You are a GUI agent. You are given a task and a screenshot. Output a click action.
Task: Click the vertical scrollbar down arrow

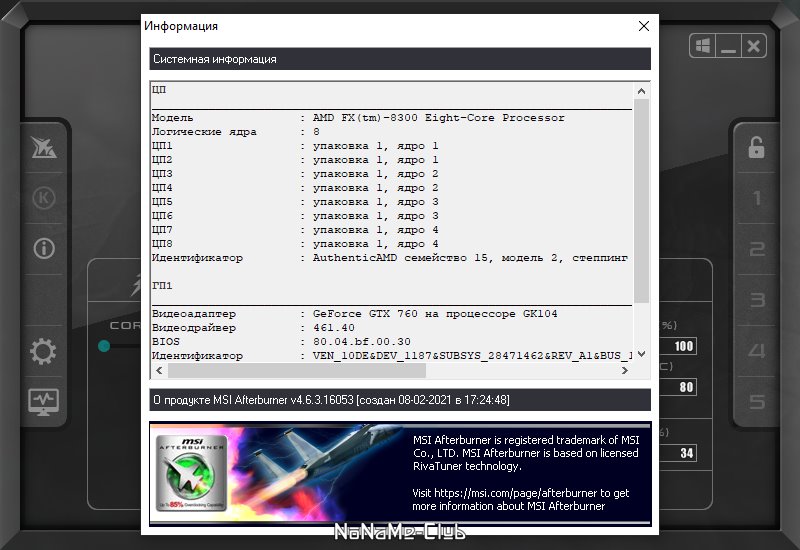pos(641,354)
